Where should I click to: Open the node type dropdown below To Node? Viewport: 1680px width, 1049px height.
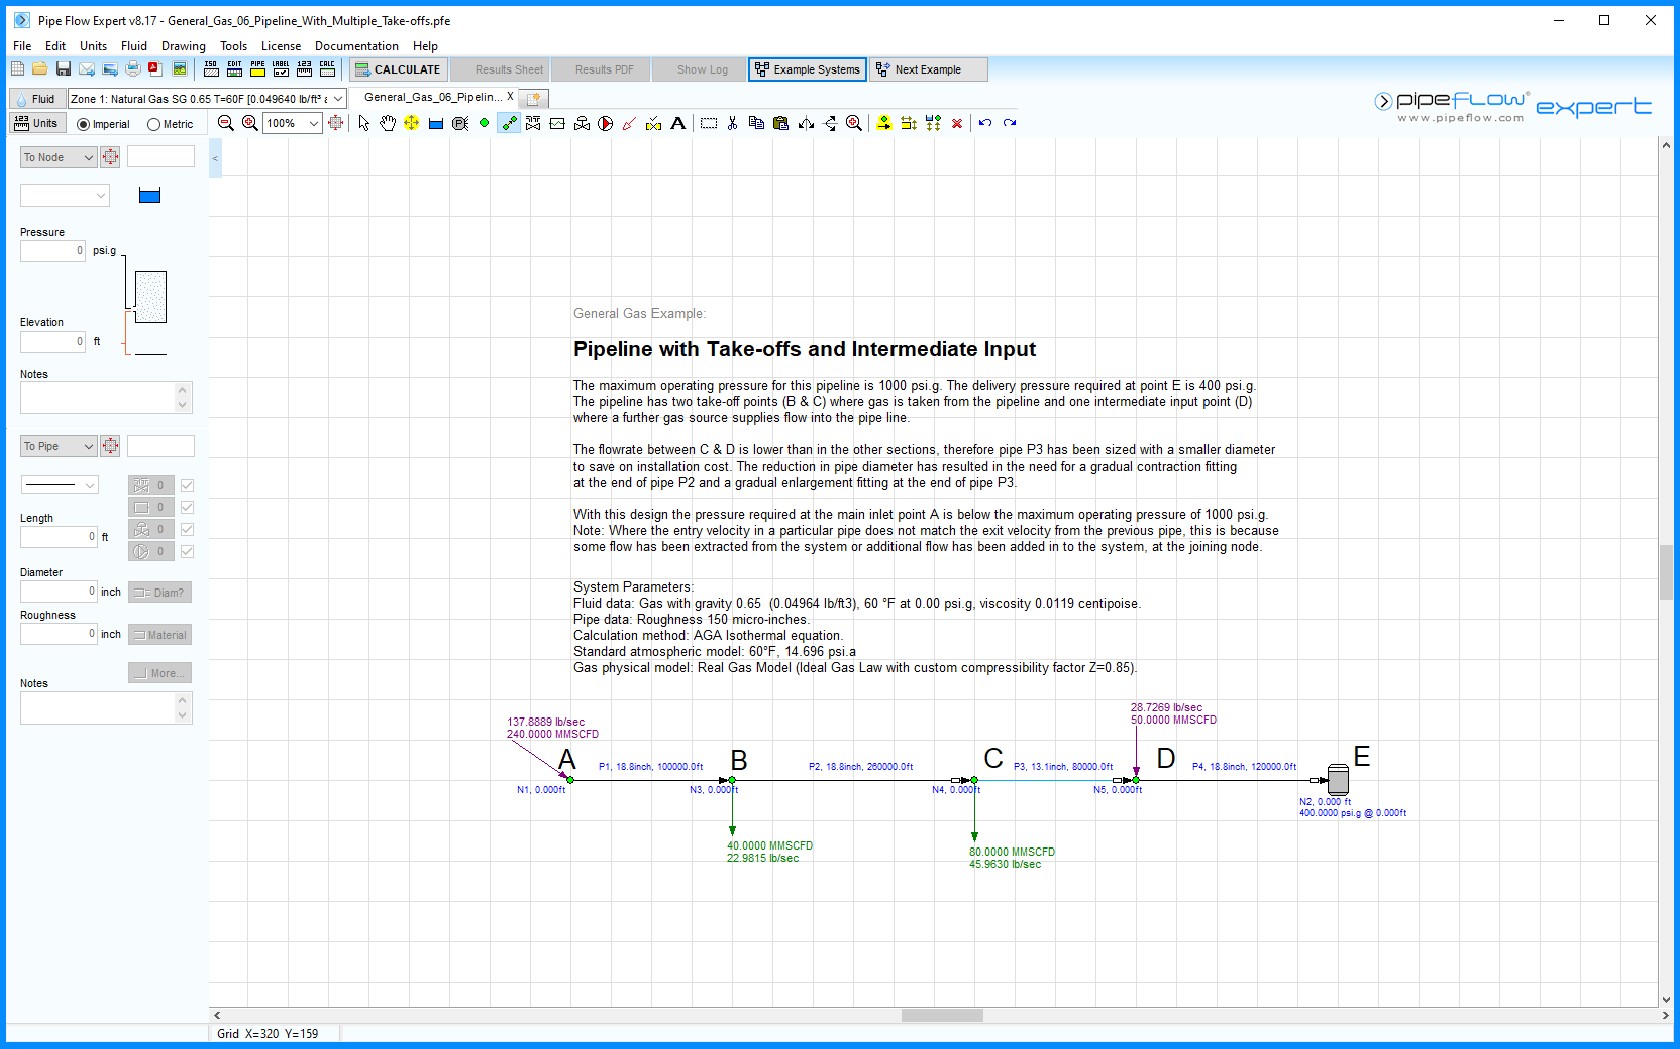coord(64,196)
